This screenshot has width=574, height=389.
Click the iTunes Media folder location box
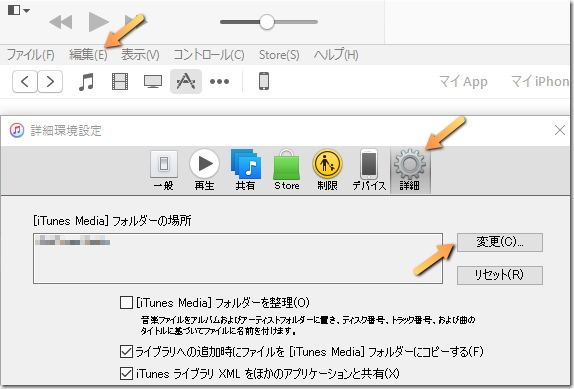238,258
